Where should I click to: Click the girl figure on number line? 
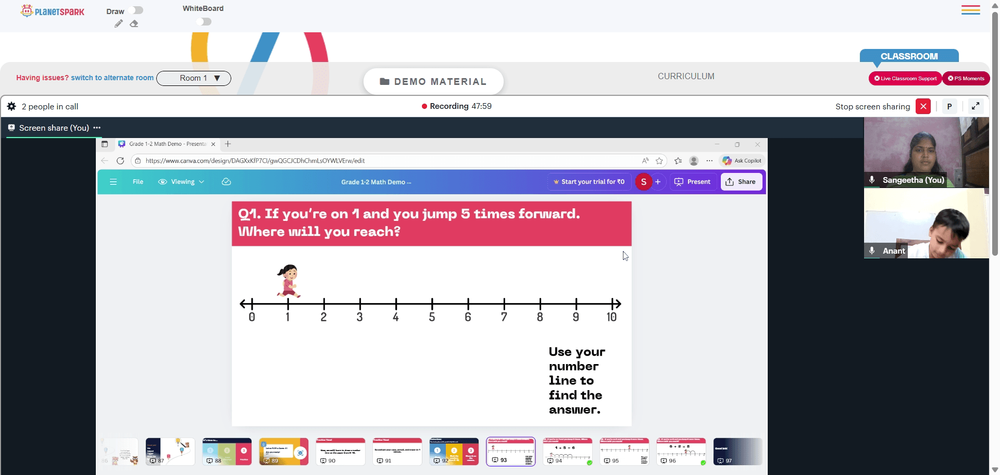tap(288, 281)
